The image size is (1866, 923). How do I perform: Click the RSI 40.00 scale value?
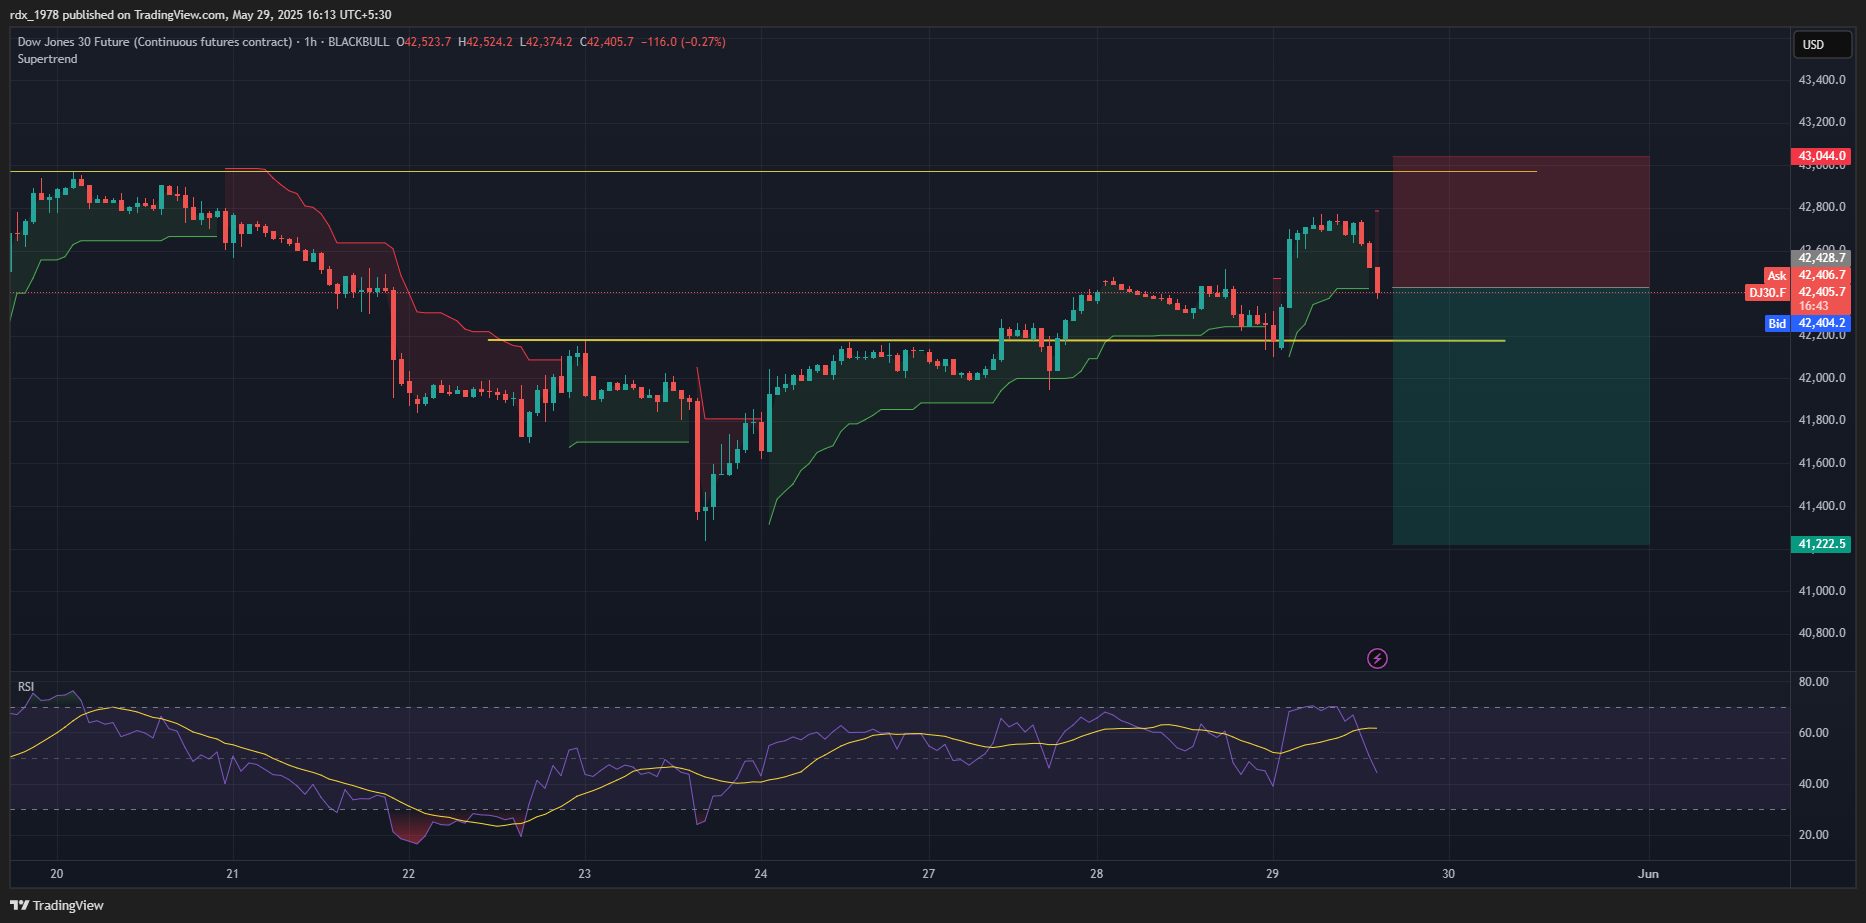click(1814, 784)
